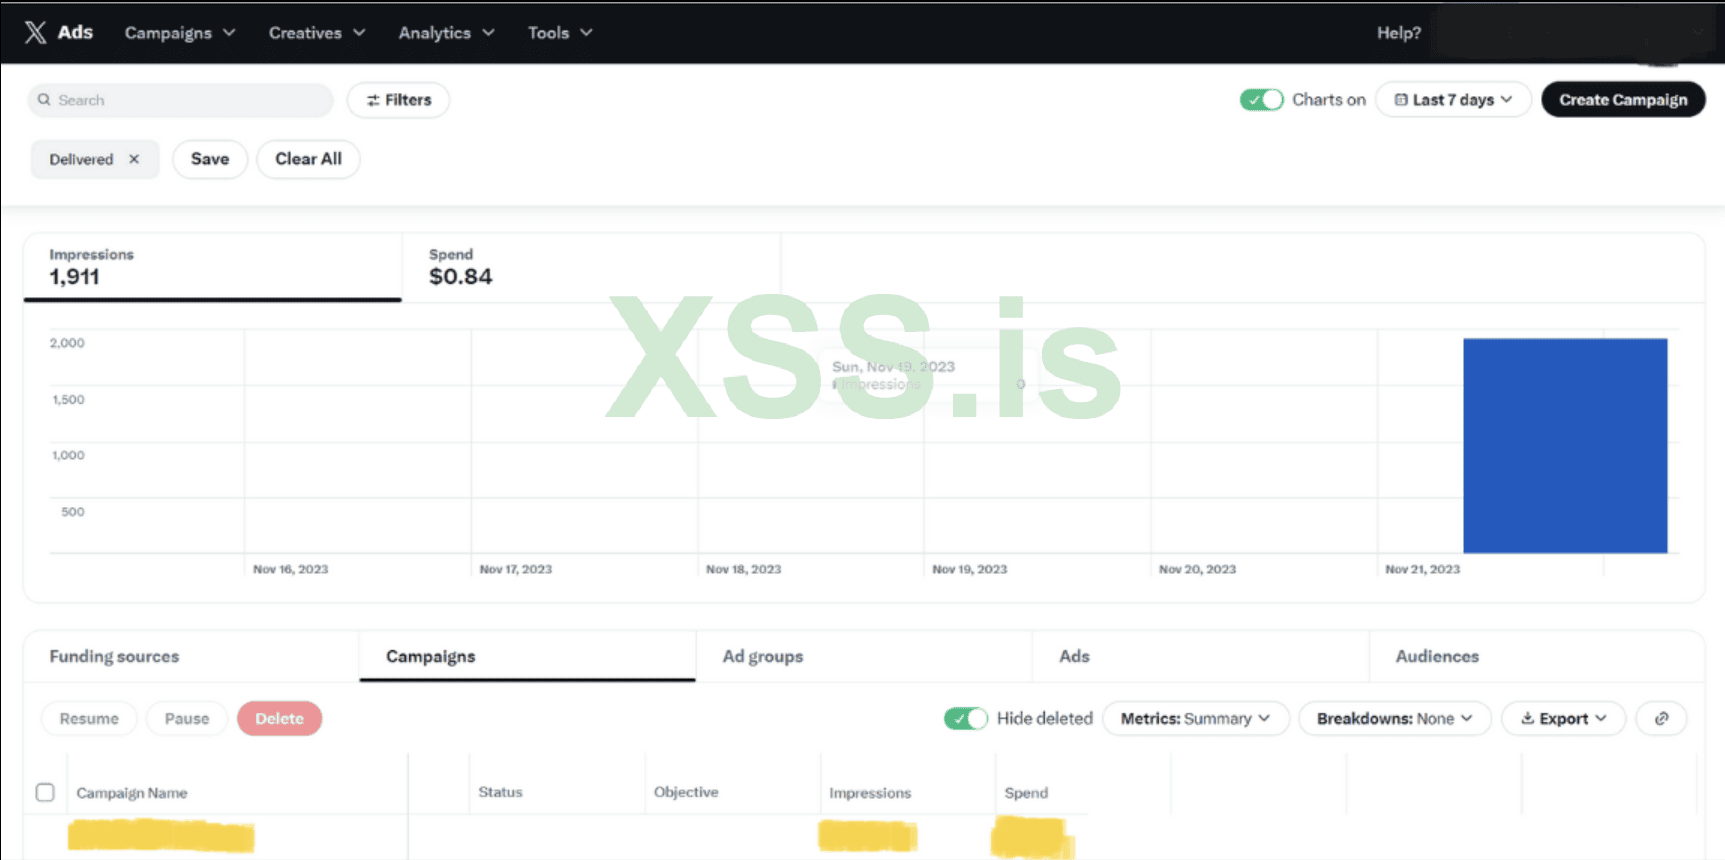Click the search magnifier icon
The width and height of the screenshot is (1725, 860).
tap(44, 100)
